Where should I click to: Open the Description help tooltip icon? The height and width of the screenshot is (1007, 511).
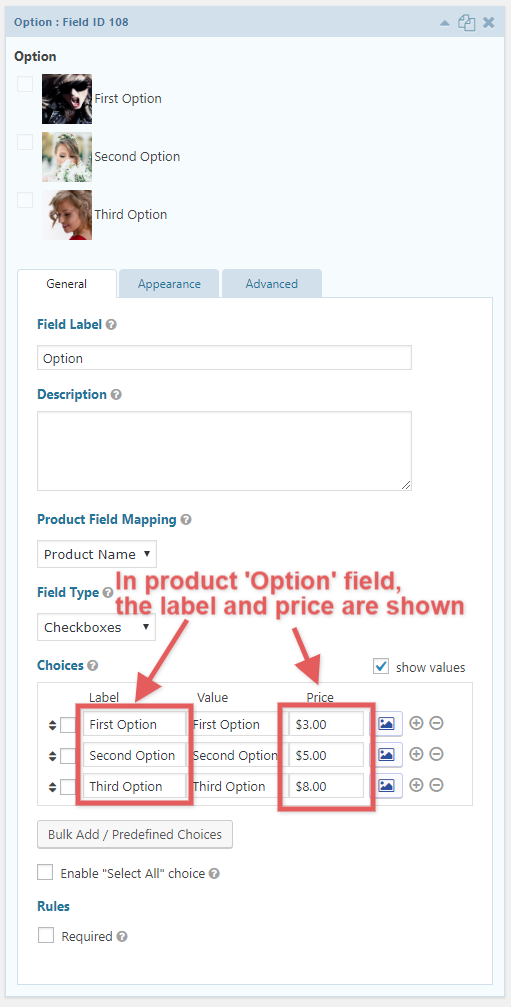[x=116, y=394]
